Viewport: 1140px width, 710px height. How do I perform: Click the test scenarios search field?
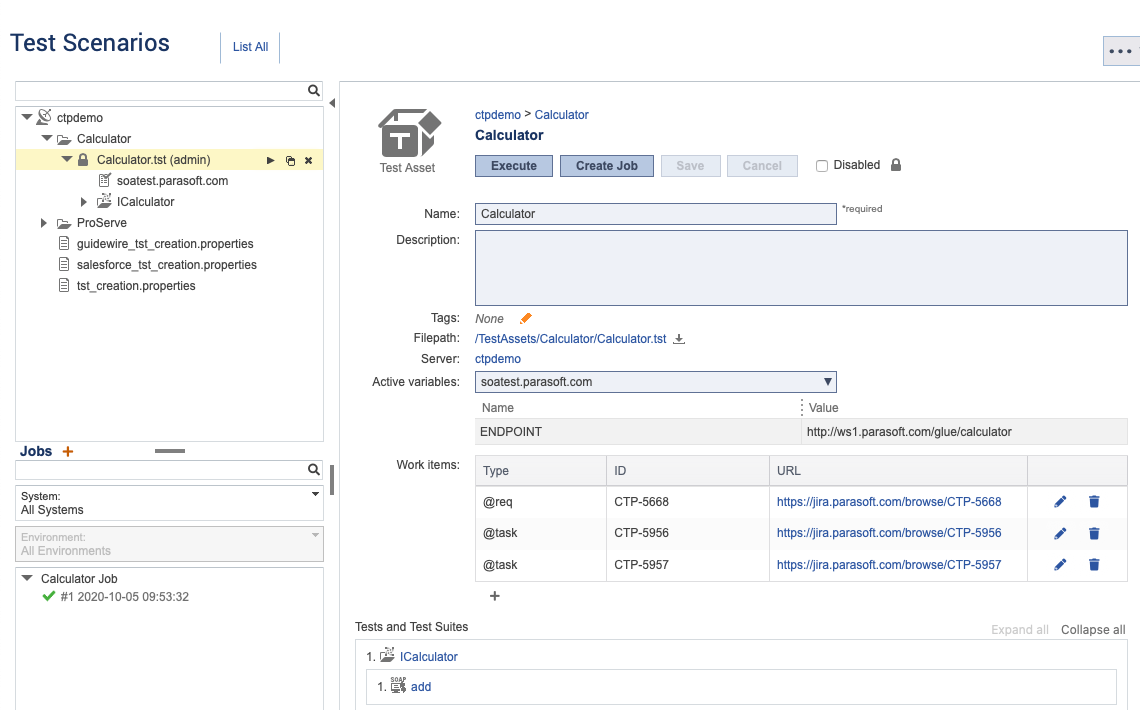pos(161,90)
